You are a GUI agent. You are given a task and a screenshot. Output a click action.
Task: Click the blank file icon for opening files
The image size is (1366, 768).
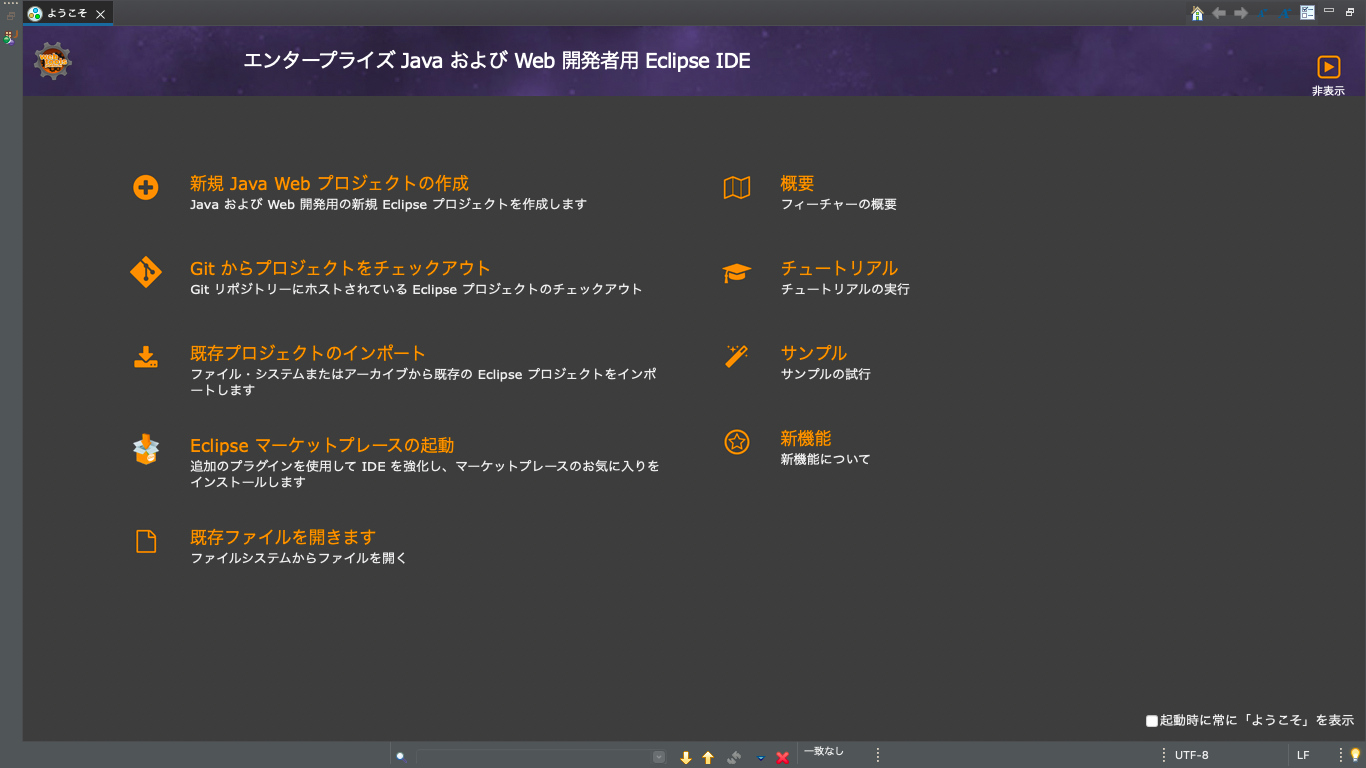pos(146,541)
